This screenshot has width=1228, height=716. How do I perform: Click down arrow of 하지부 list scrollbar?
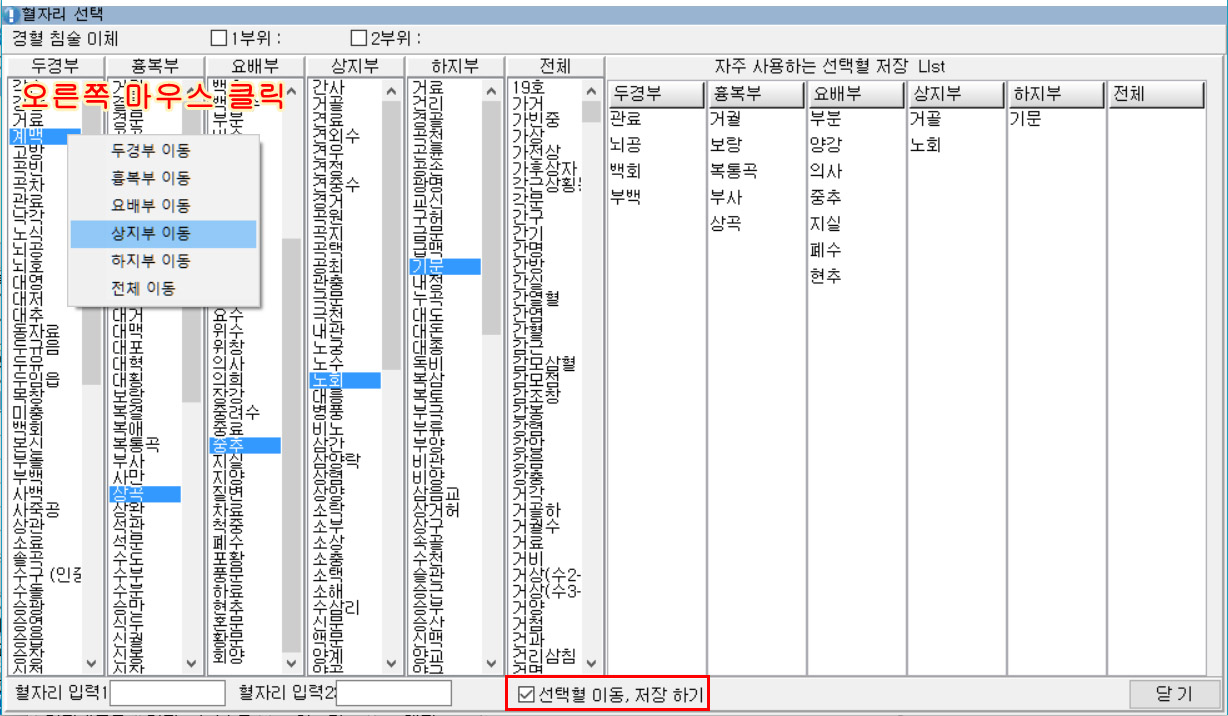coord(491,663)
